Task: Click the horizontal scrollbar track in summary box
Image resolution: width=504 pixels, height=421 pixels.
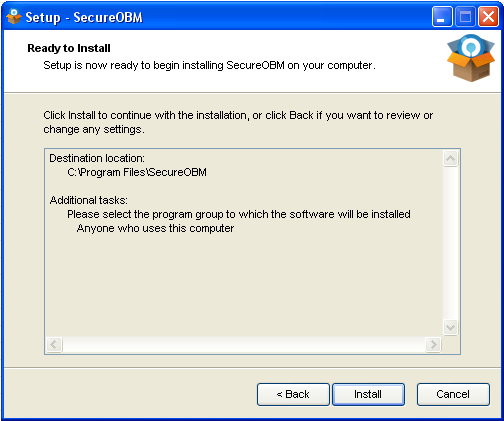Action: point(244,344)
